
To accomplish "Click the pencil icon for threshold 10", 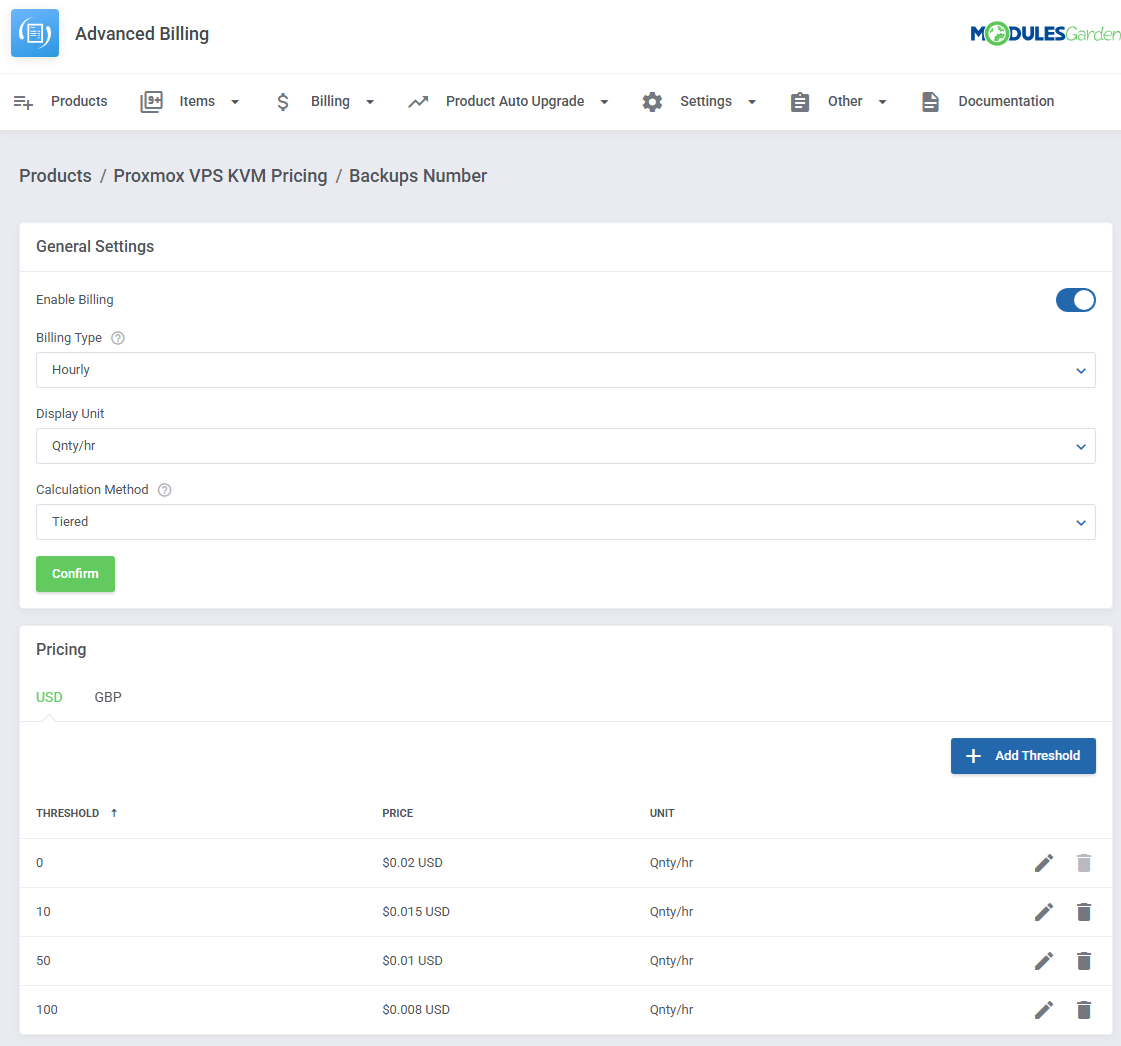I will pyautogui.click(x=1044, y=912).
